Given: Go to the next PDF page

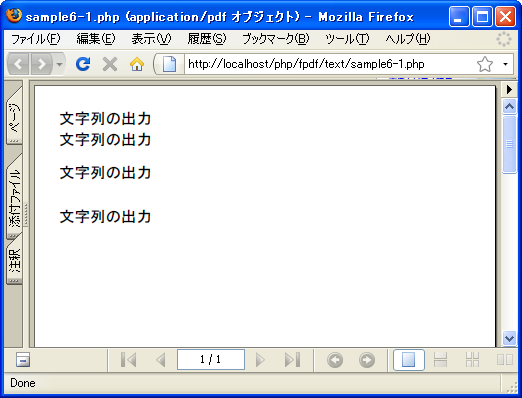Looking at the screenshot, I should click(260, 360).
